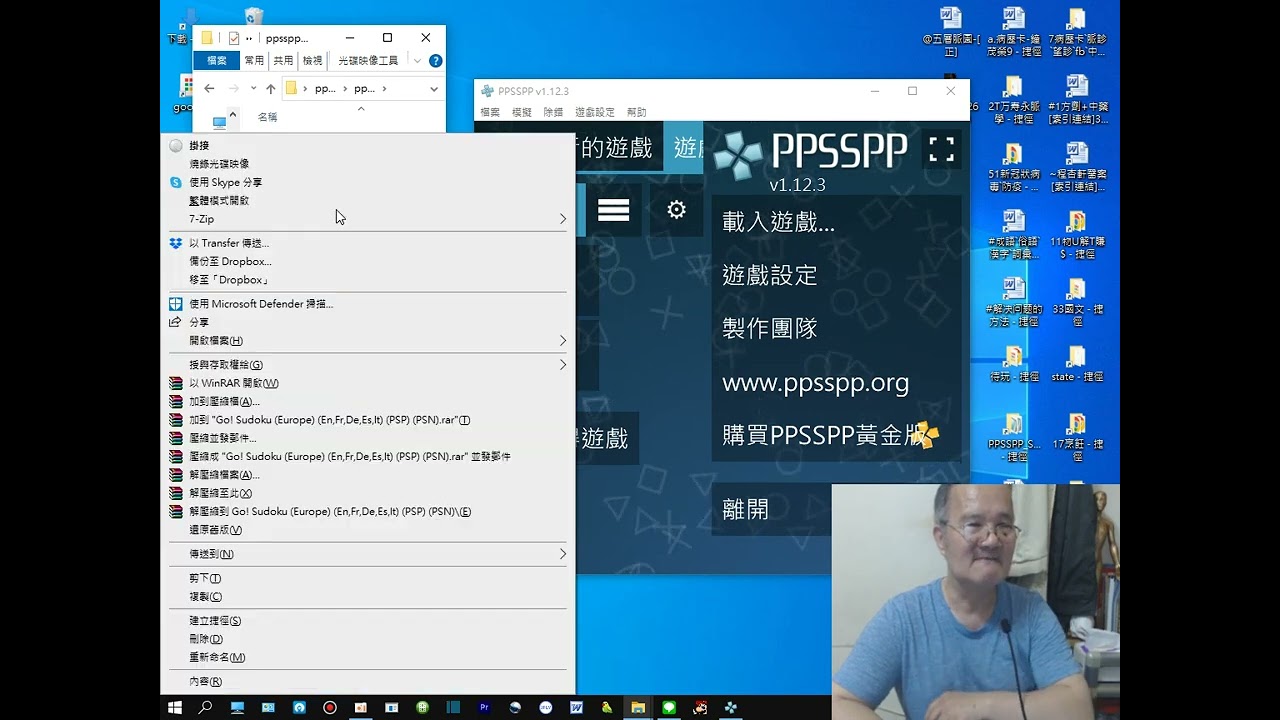Viewport: 1280px width, 720px height.
Task: Click the PPSSPP Gold star icon
Action: pyautogui.click(x=927, y=435)
